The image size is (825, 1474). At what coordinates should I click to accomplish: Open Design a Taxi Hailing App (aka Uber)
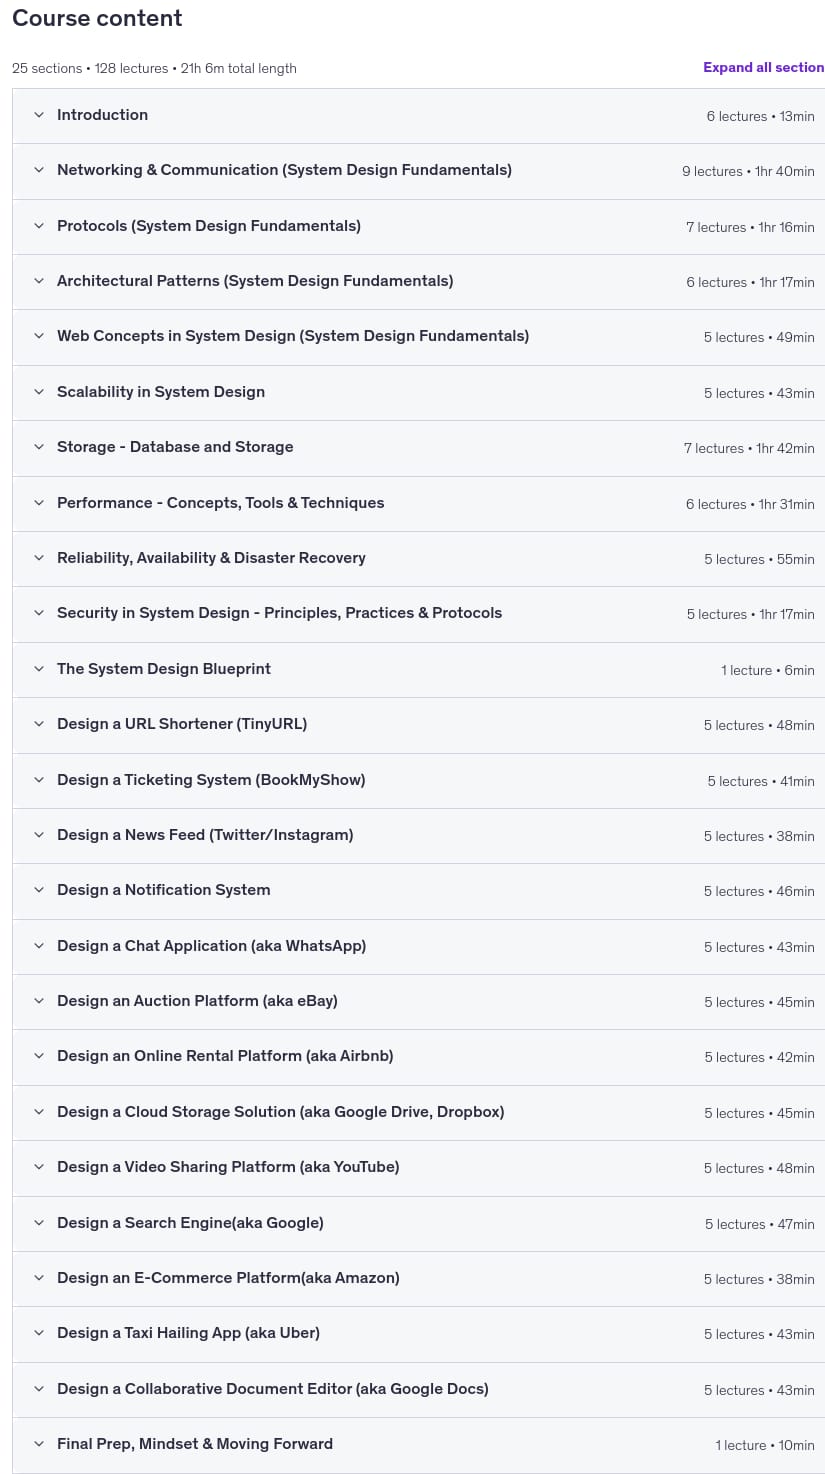(x=188, y=1333)
